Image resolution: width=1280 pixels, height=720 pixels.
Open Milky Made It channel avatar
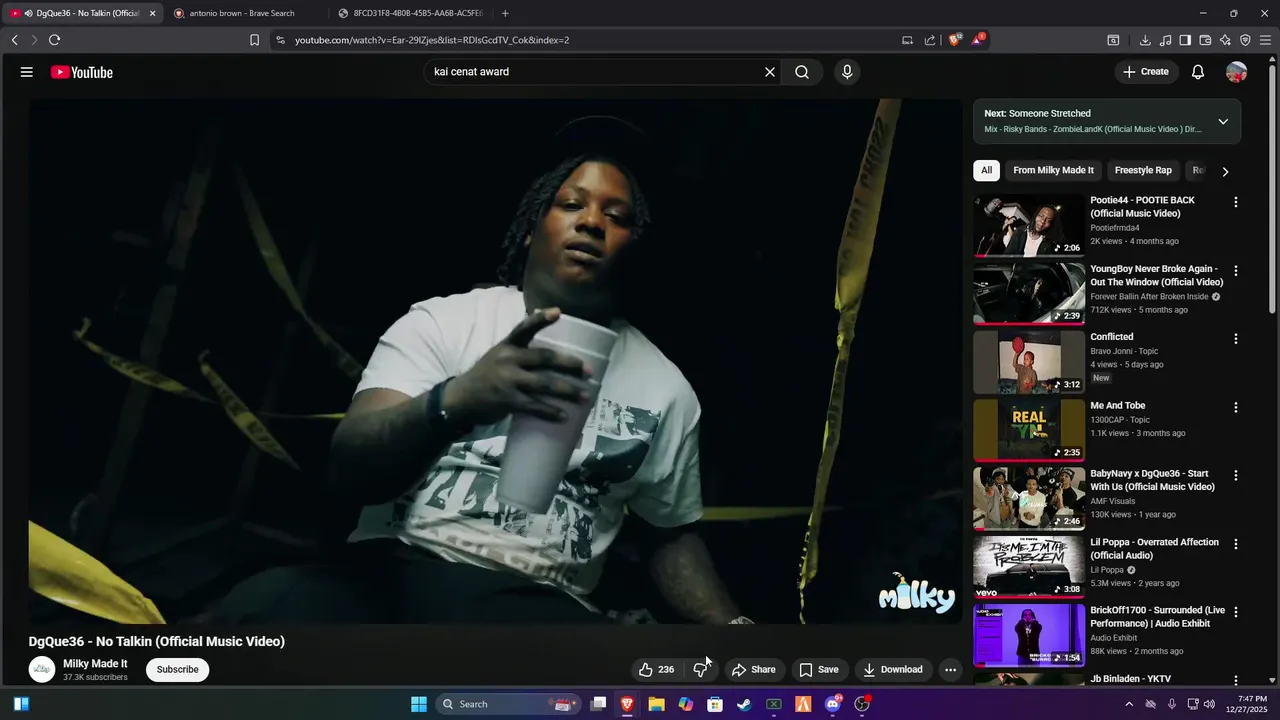pos(42,669)
